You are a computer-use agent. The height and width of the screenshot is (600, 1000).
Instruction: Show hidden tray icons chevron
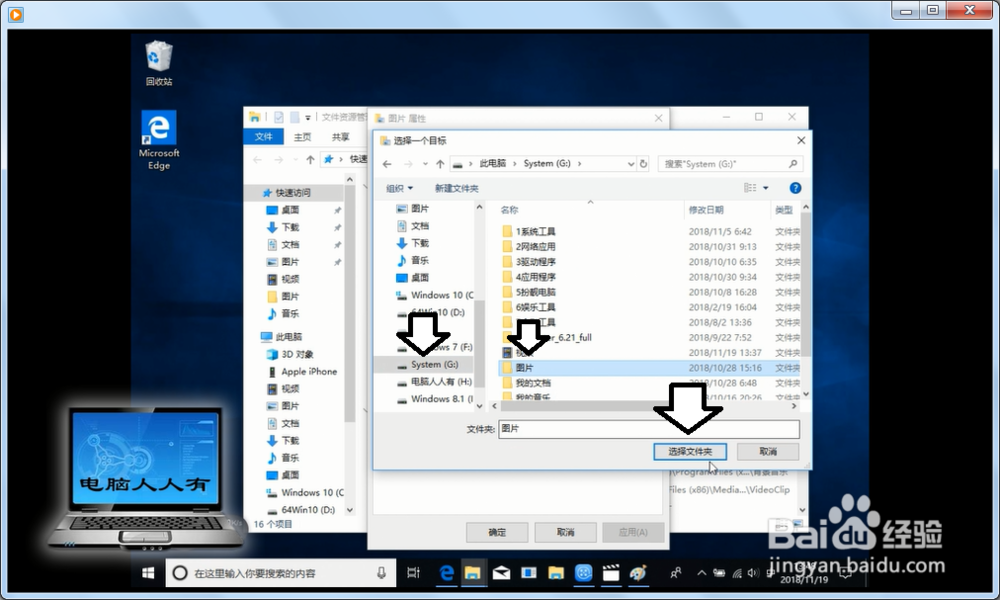(x=702, y=573)
